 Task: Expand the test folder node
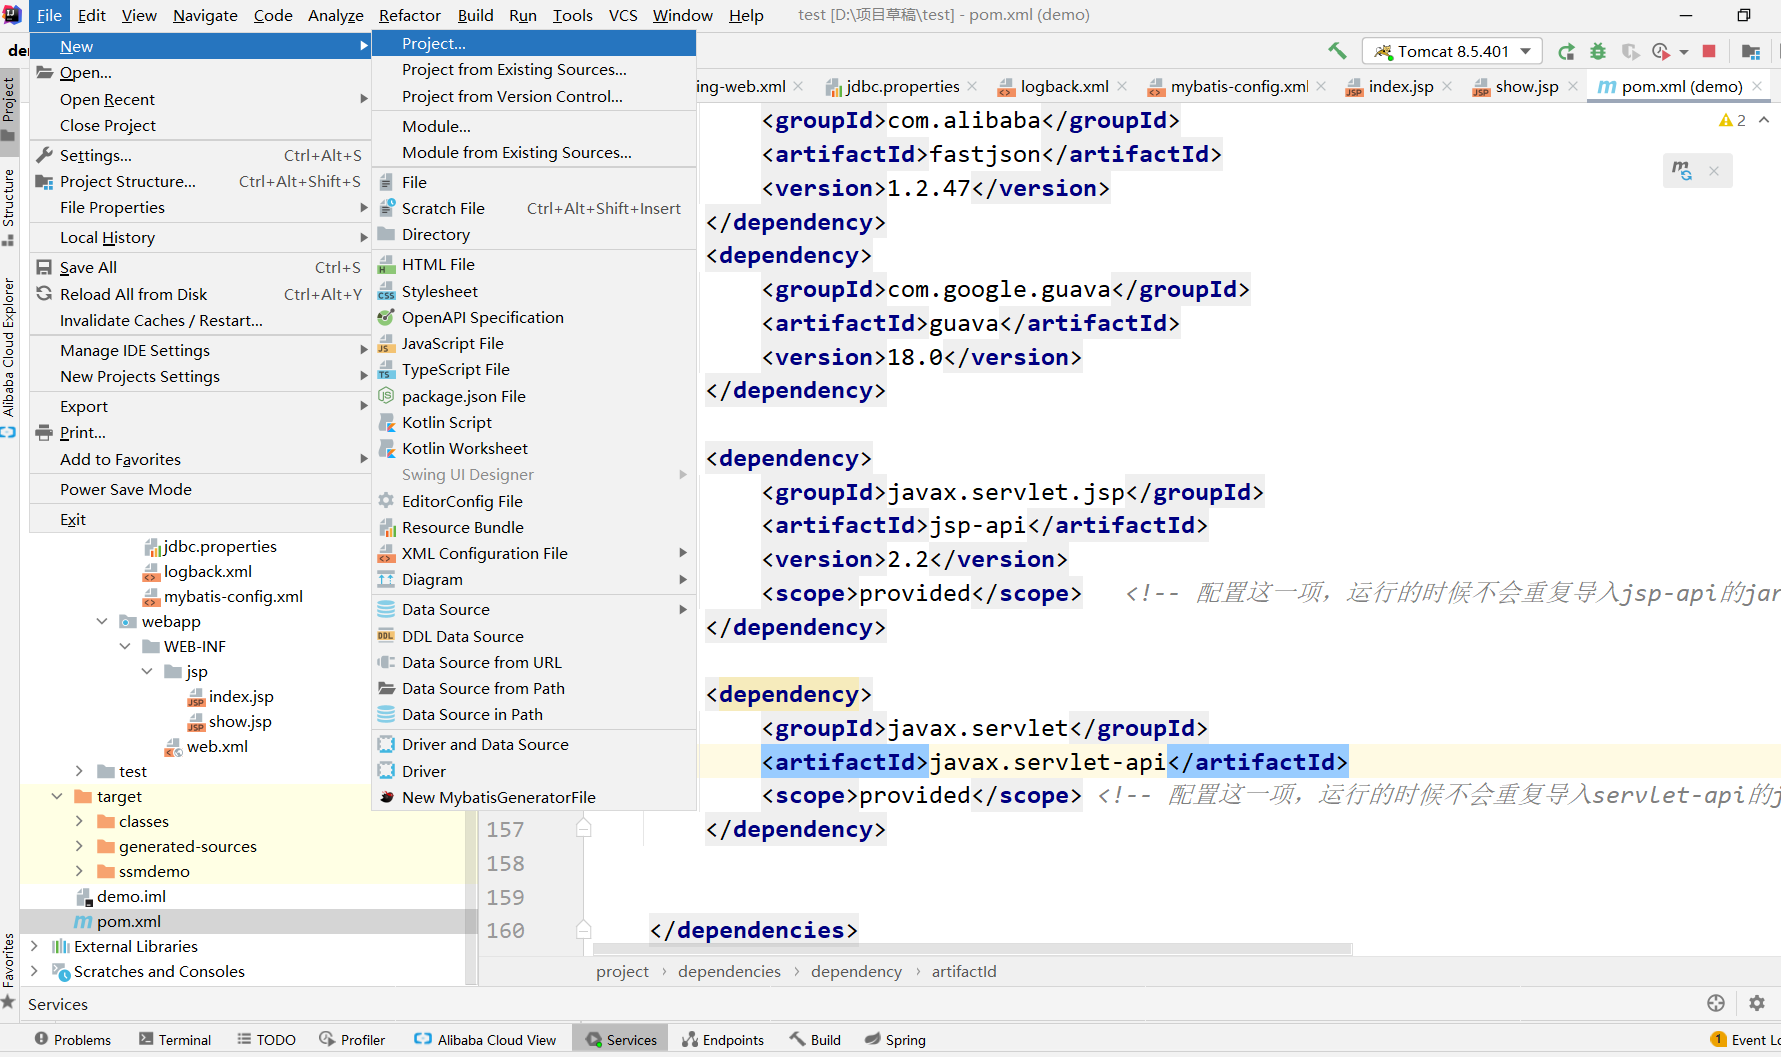click(x=79, y=771)
